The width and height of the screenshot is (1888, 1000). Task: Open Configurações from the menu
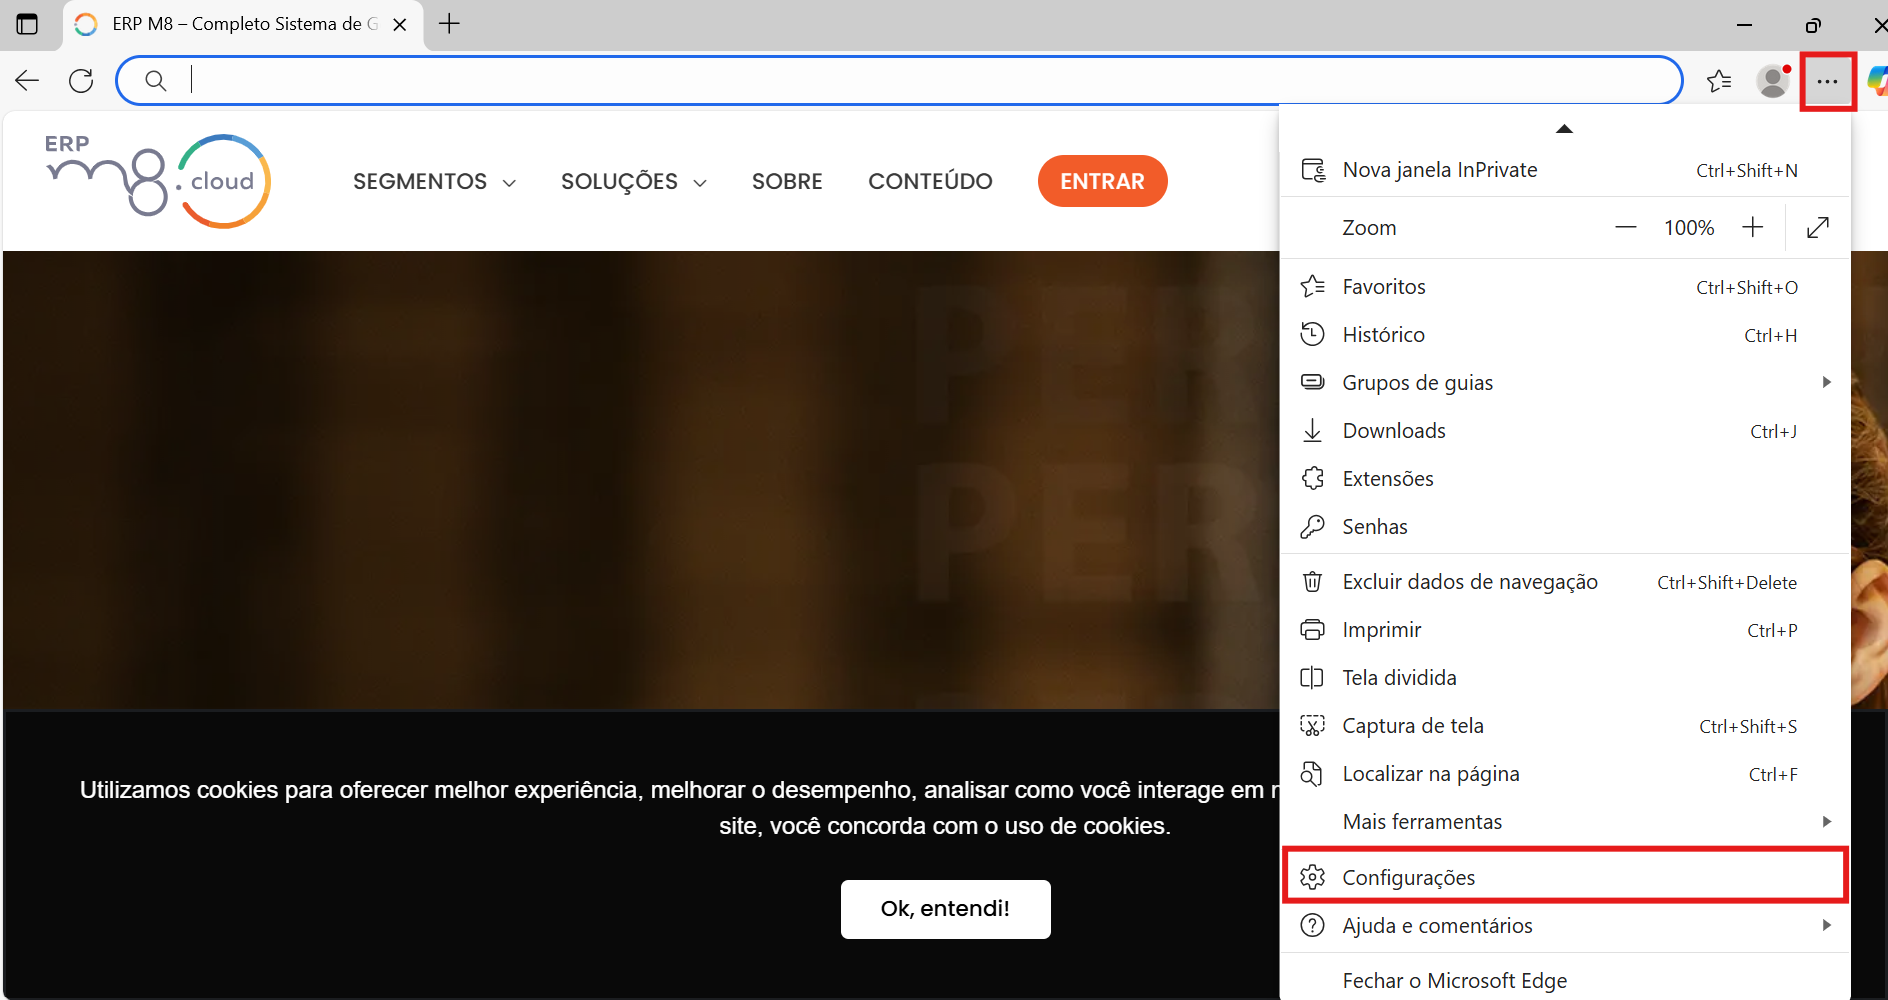click(1564, 877)
